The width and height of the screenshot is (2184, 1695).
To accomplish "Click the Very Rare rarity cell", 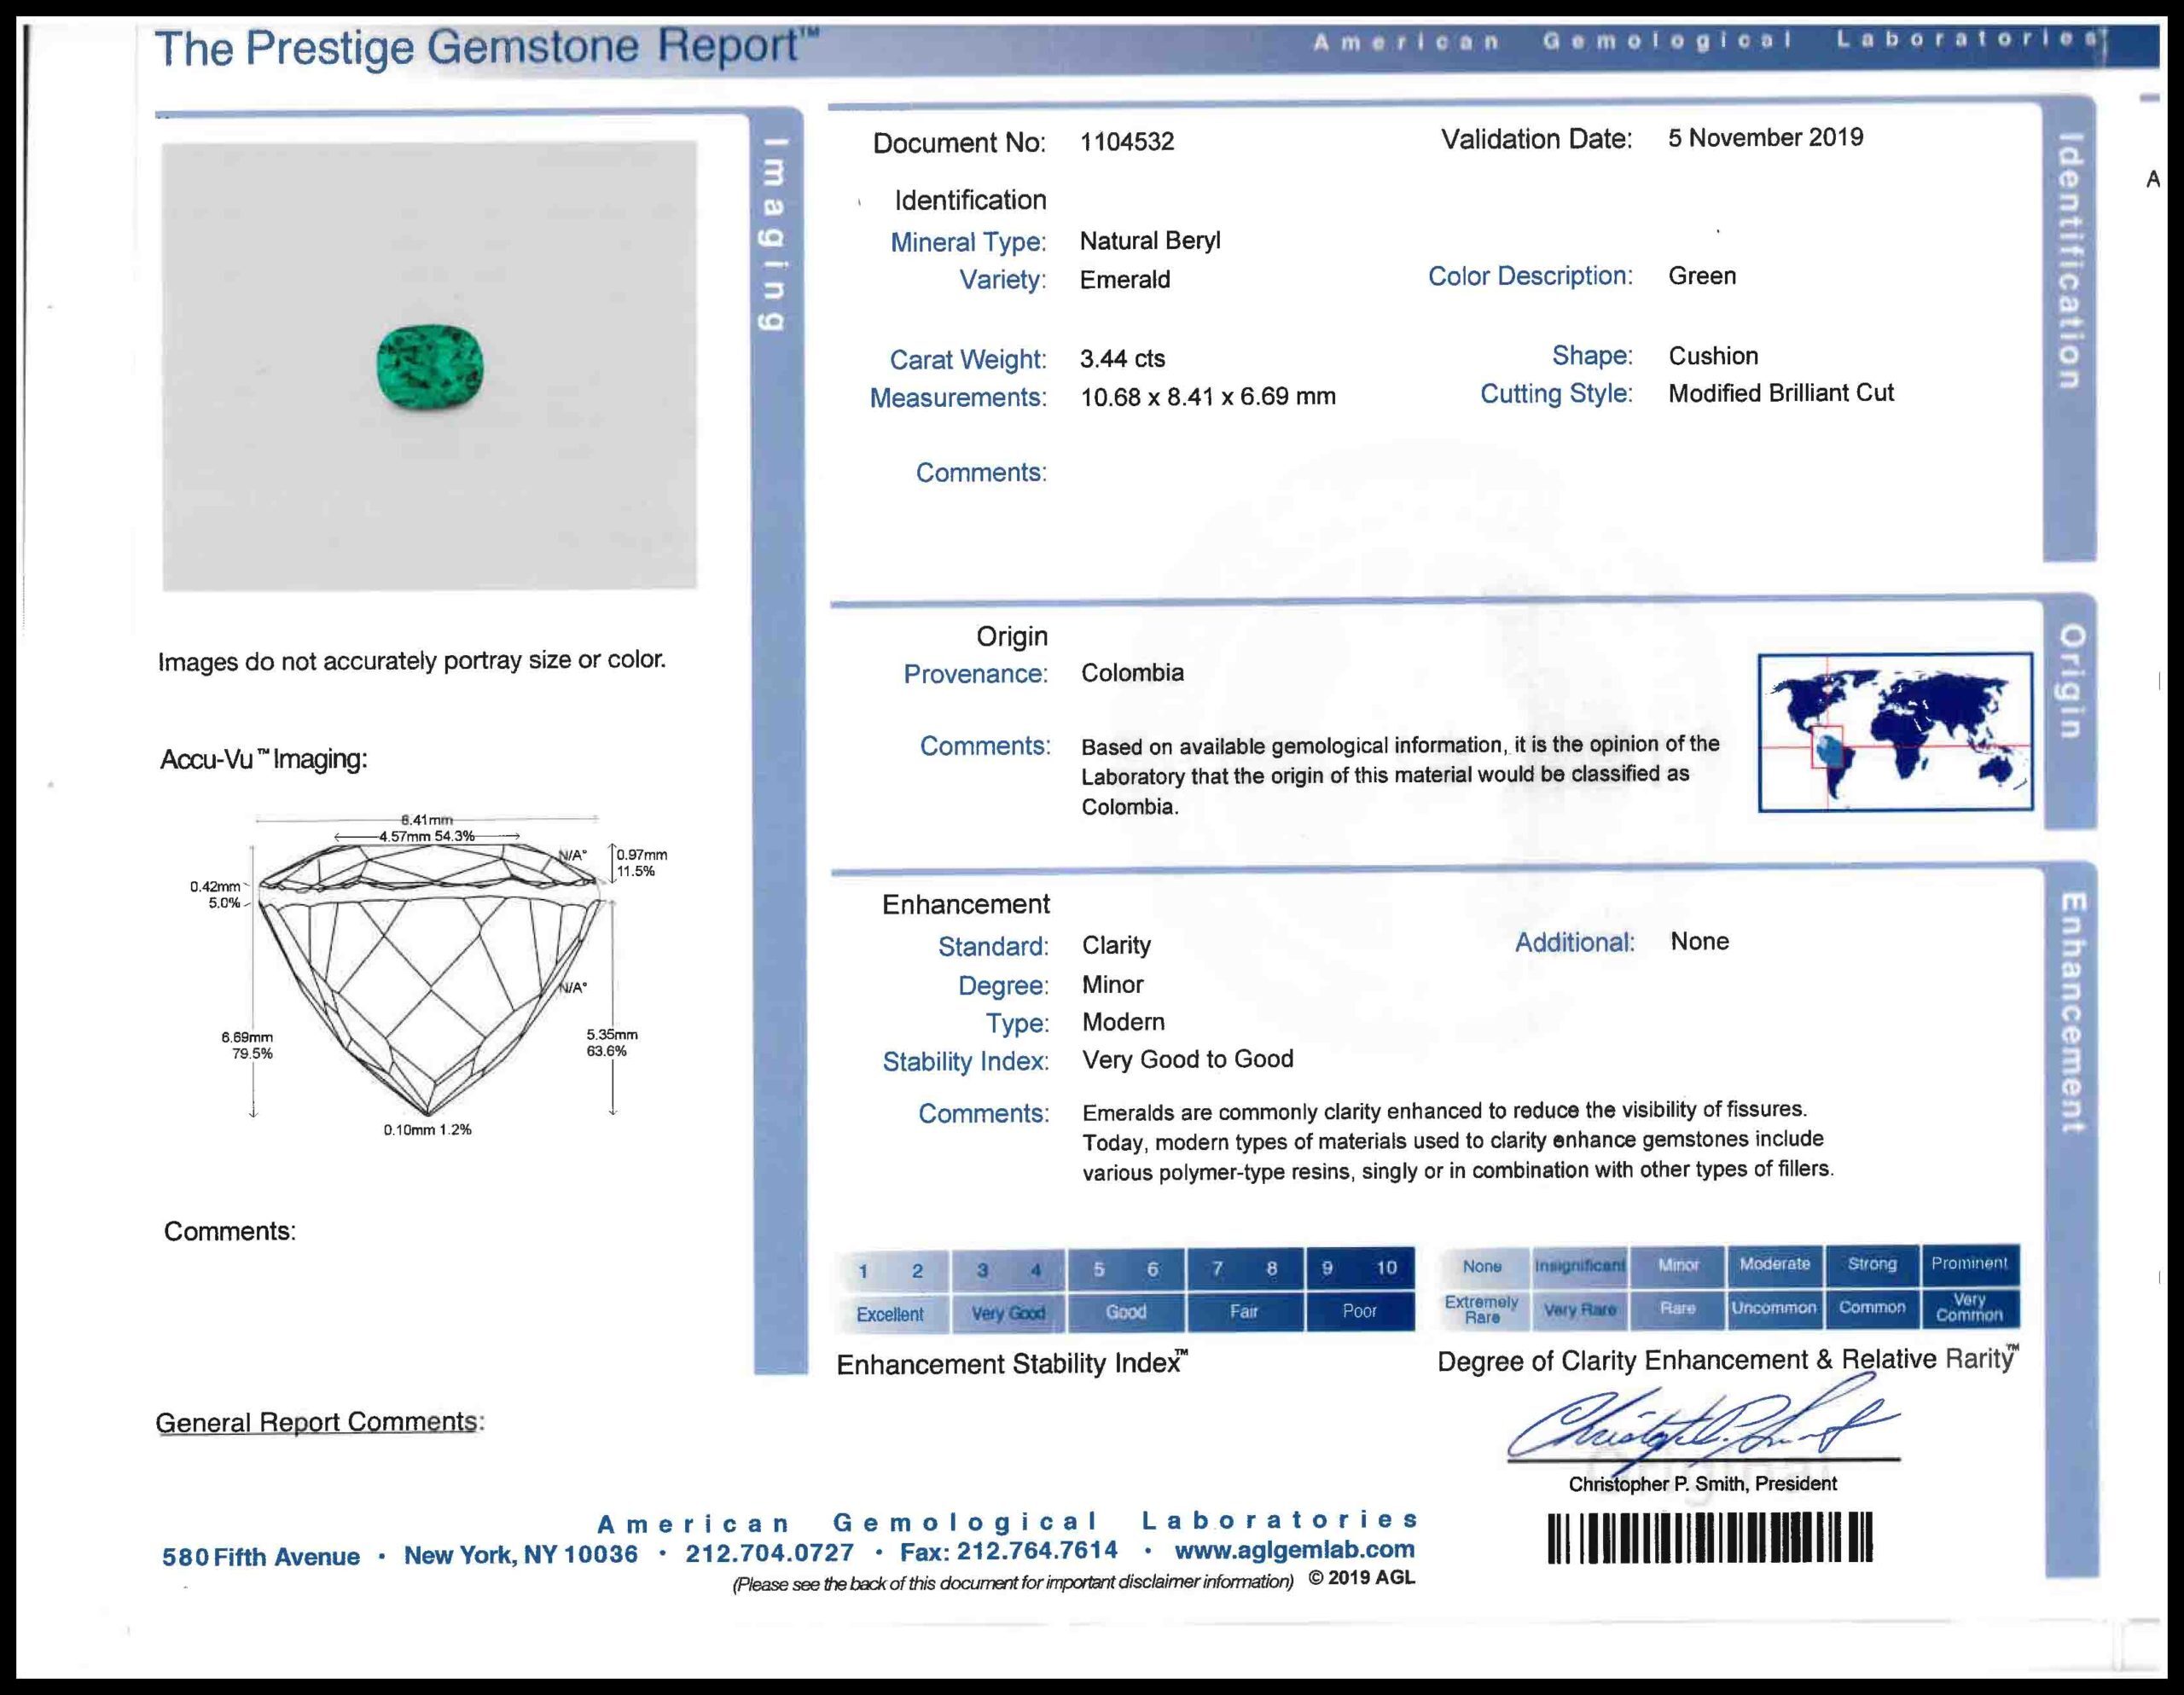I will 1580,1309.
